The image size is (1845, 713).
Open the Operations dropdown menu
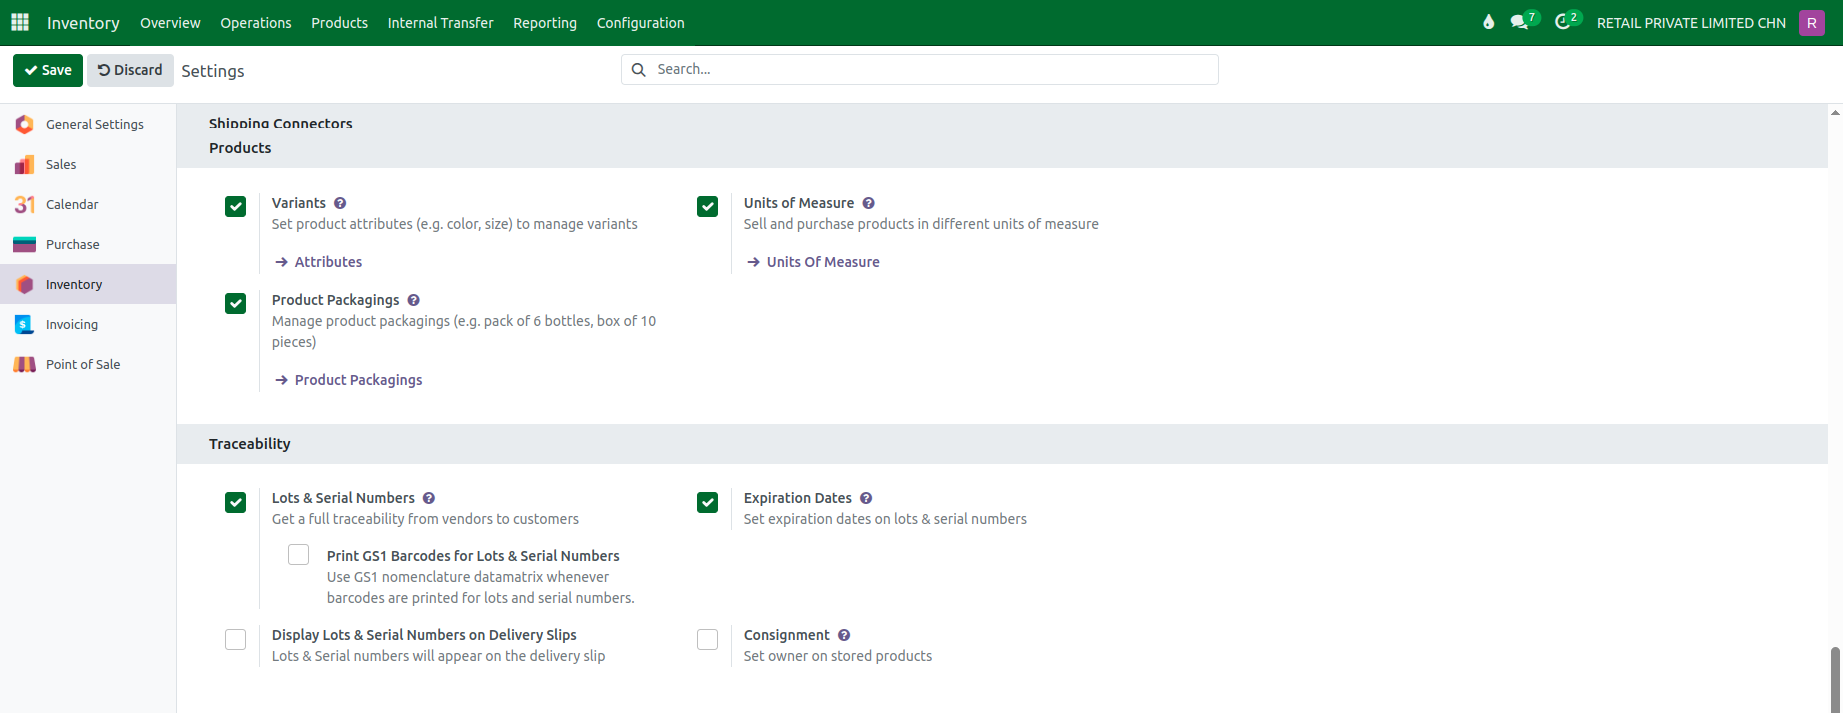pos(256,22)
